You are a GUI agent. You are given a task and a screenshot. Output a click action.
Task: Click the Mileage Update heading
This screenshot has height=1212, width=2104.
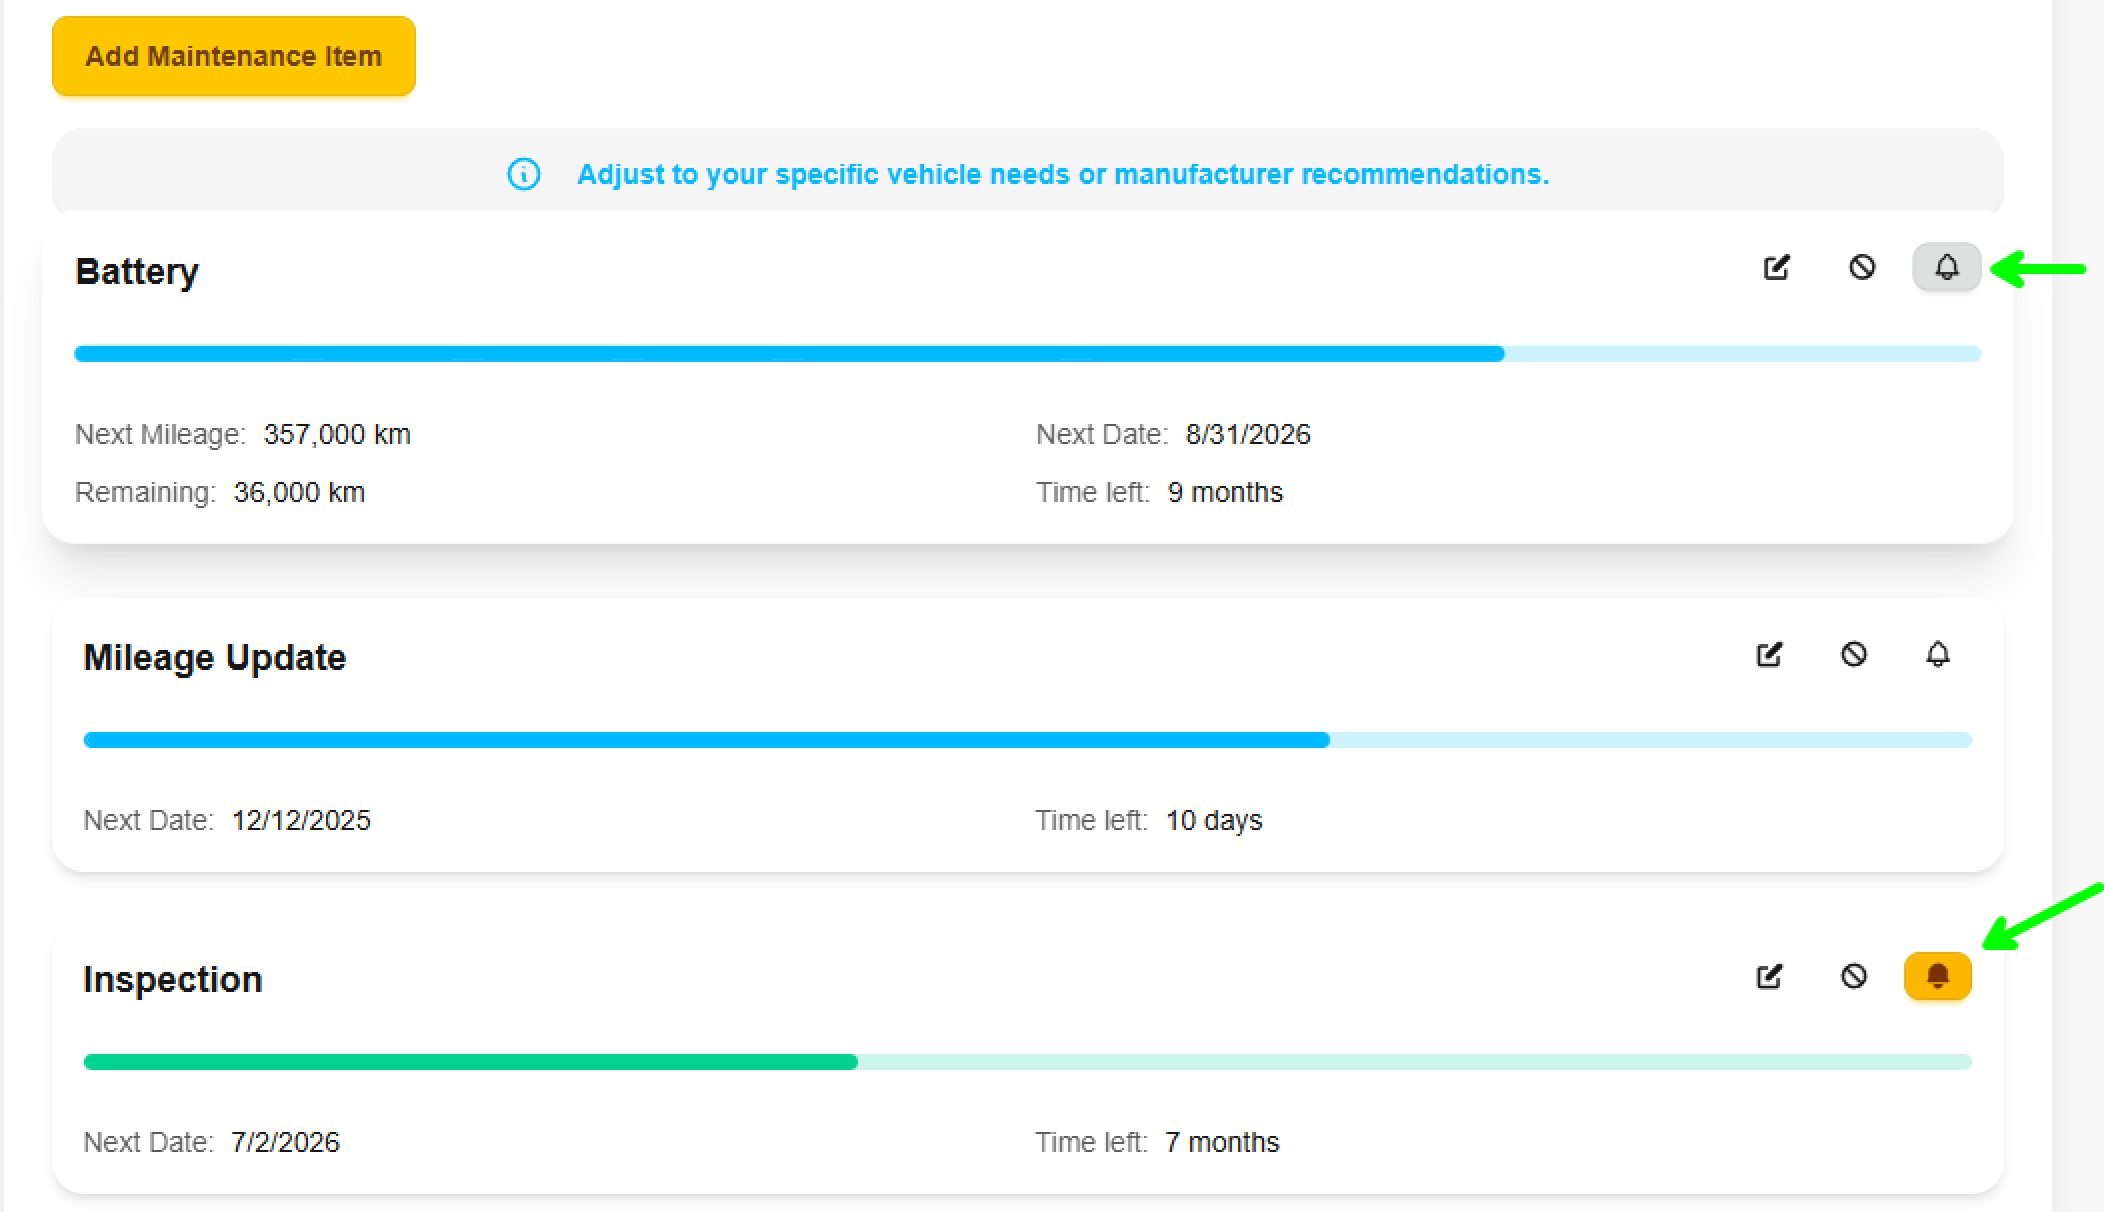[214, 657]
